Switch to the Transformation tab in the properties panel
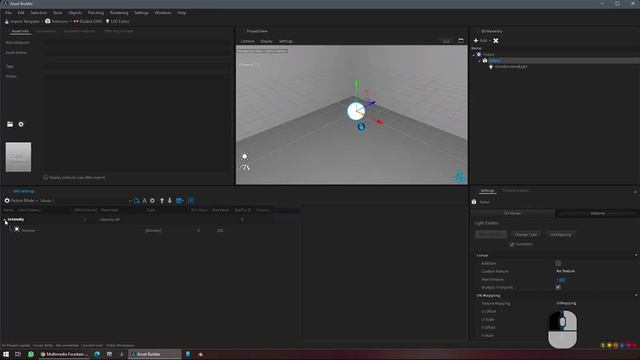This screenshot has height=360, width=640. pyautogui.click(x=515, y=191)
